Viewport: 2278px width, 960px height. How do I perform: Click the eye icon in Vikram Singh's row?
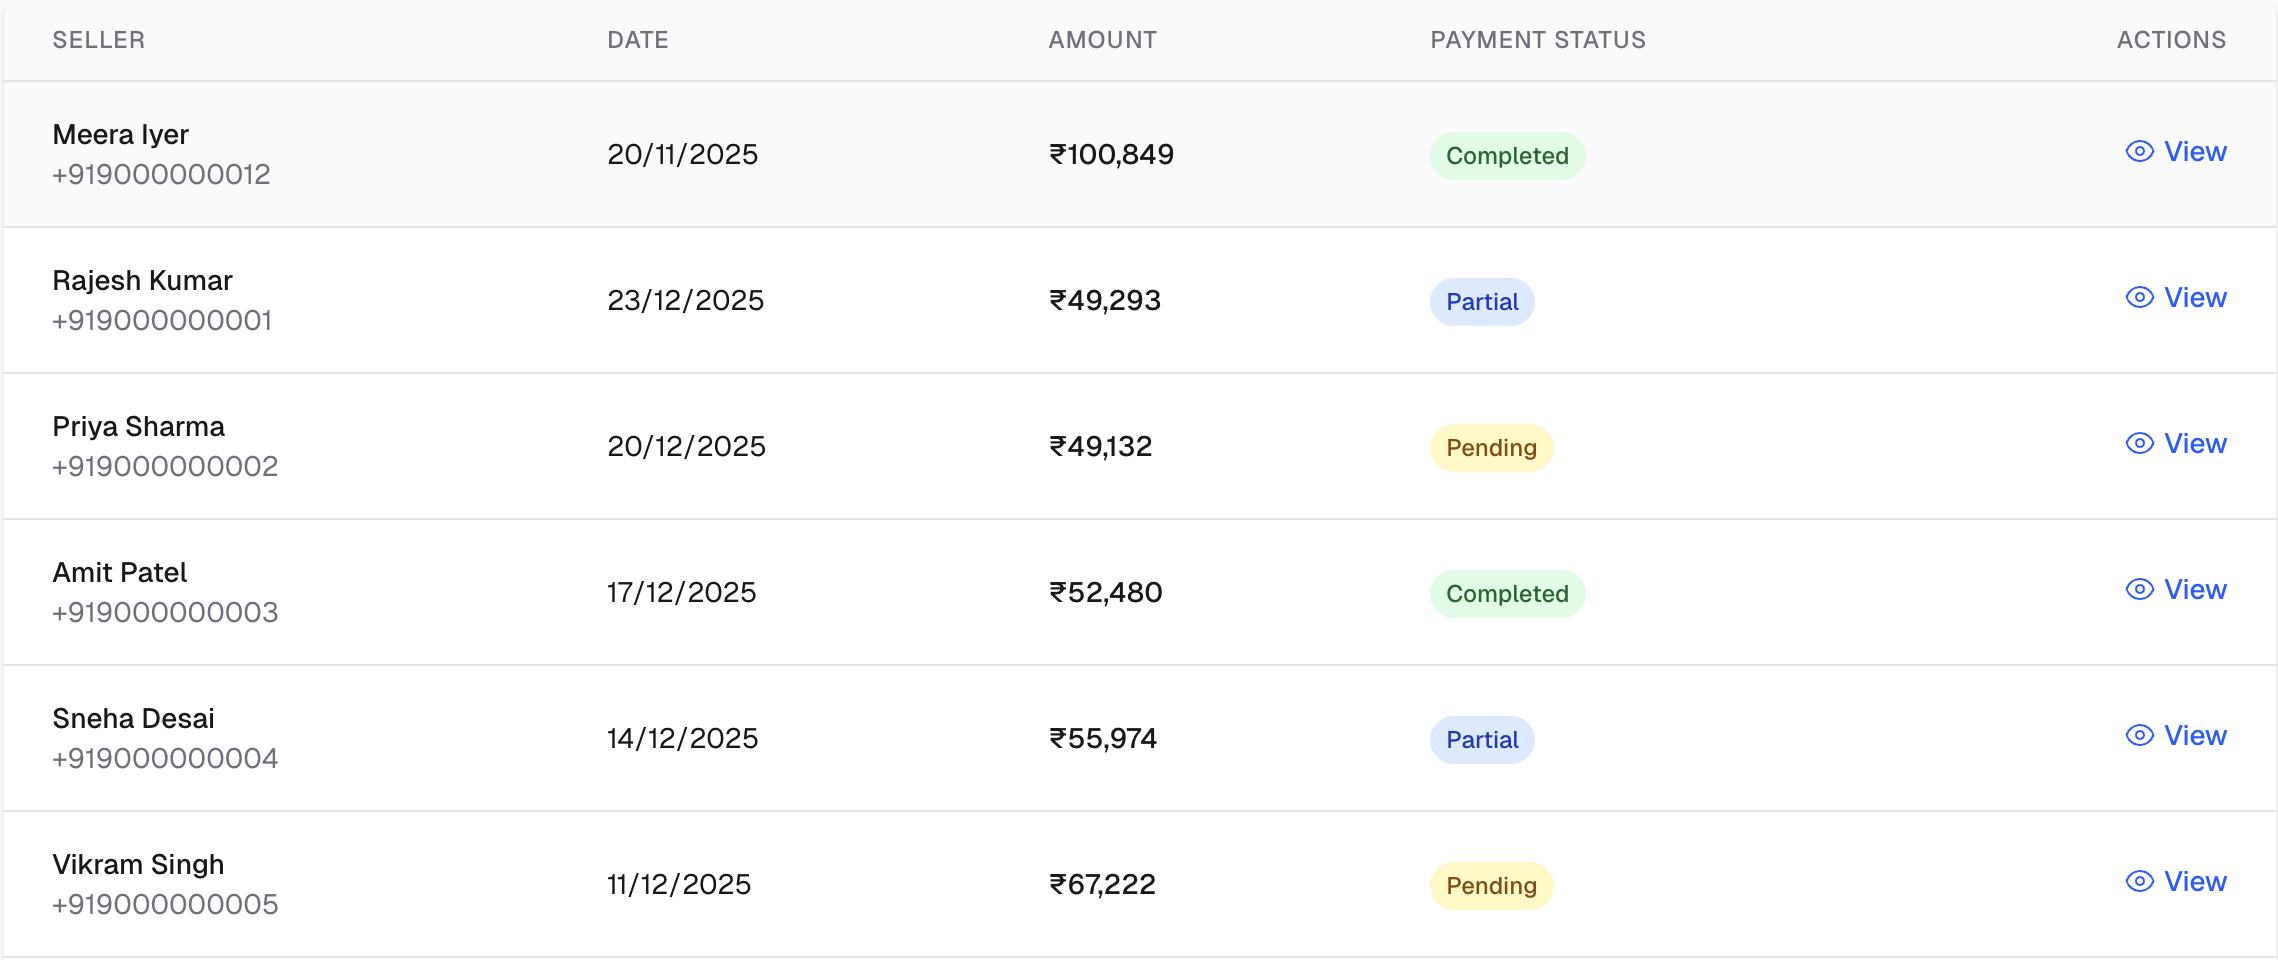tap(2139, 881)
